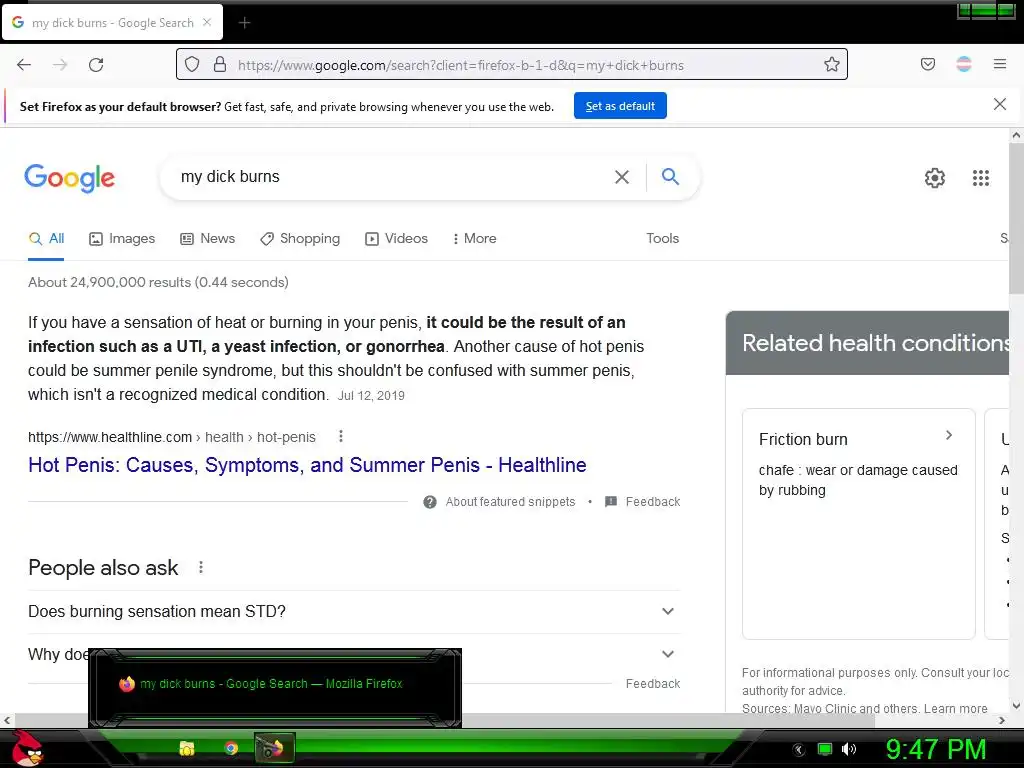Expand the question starting with 'Why'
This screenshot has width=1024, height=768.
[x=354, y=654]
